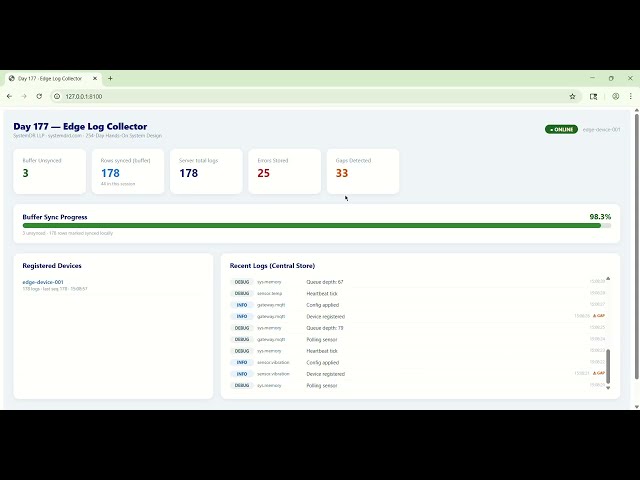Click the edge-device-001 label beside ONLINE badge
The width and height of the screenshot is (640, 480).
[x=601, y=129]
